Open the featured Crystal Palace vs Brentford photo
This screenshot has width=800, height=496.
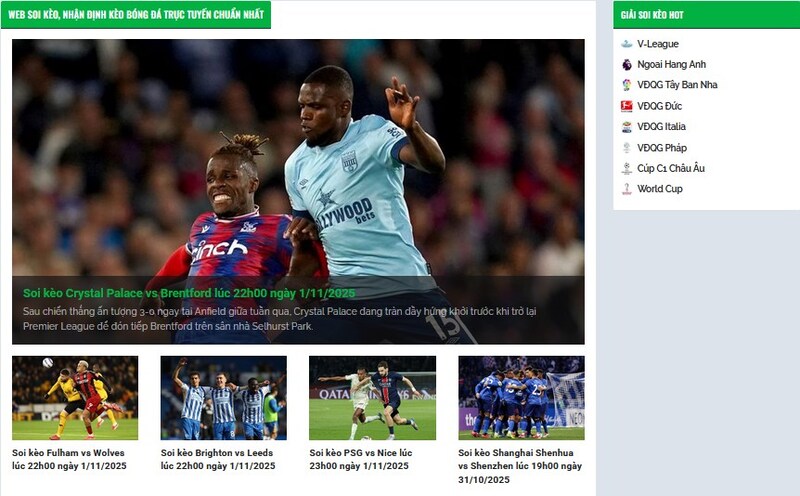(298, 160)
